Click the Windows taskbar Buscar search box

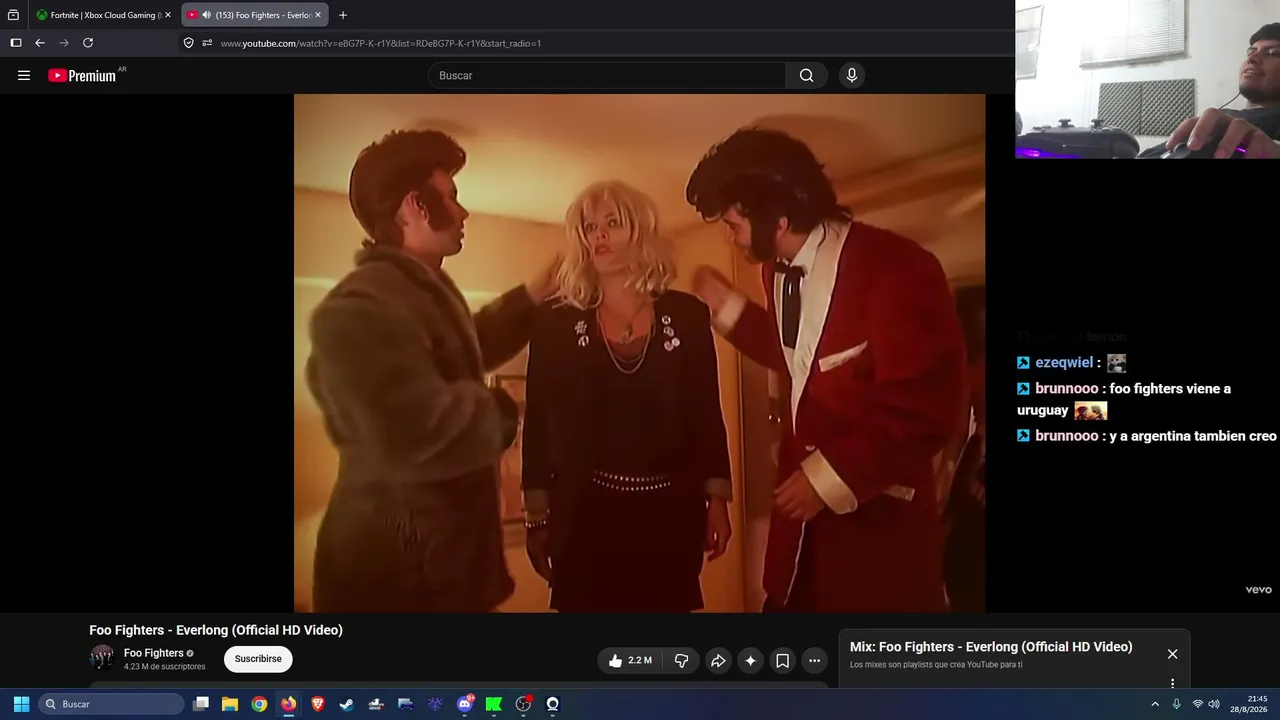click(111, 704)
